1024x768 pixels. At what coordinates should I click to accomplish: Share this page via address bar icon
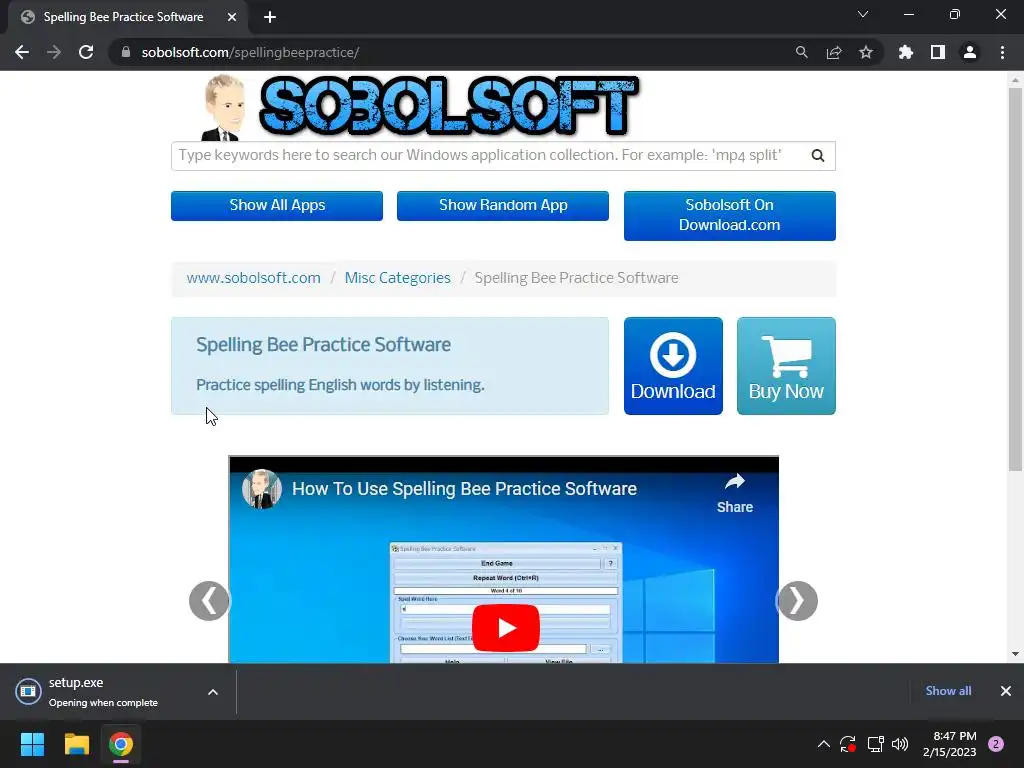point(834,52)
